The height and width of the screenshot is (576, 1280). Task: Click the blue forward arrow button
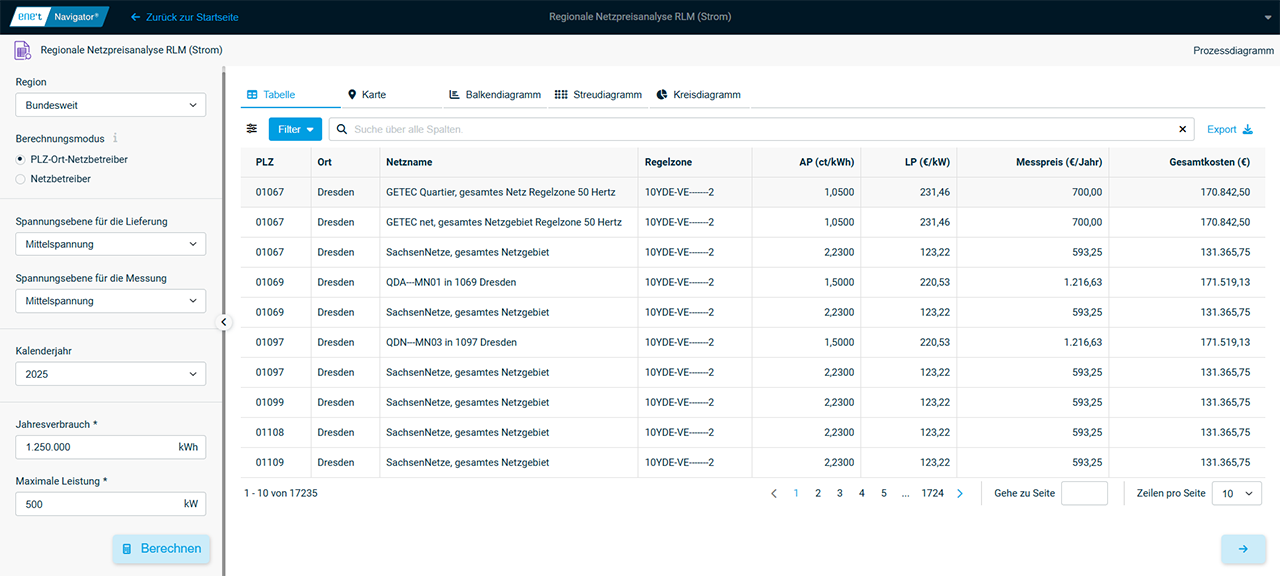point(1243,549)
